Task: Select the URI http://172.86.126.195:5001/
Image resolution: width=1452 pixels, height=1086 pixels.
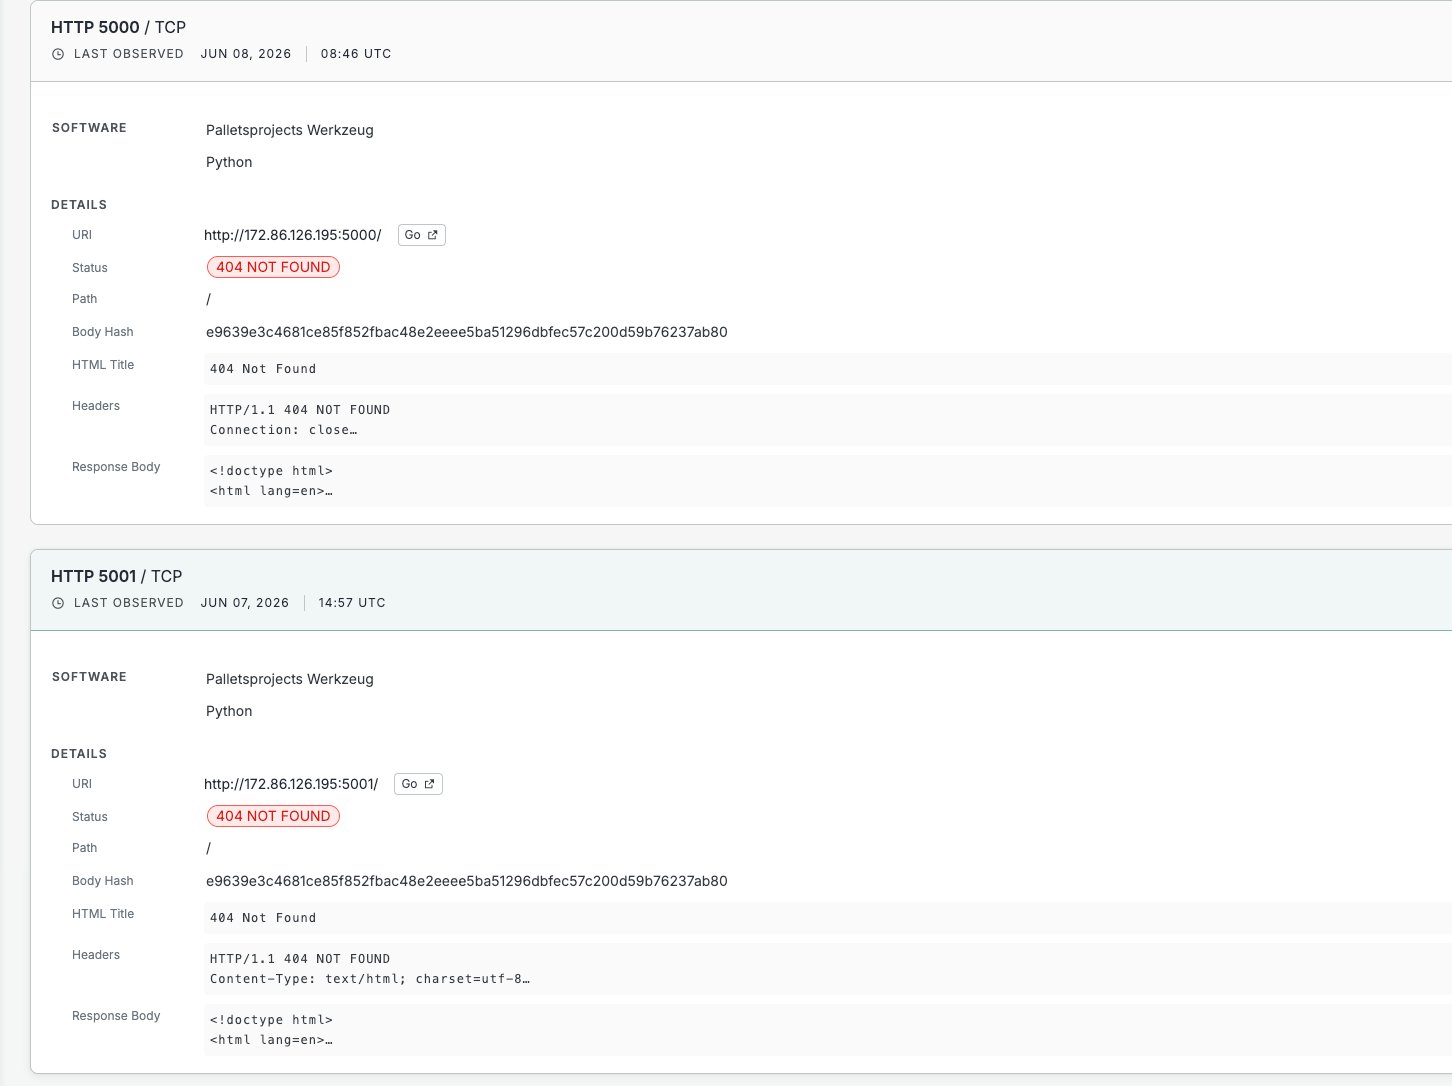Action: click(291, 784)
